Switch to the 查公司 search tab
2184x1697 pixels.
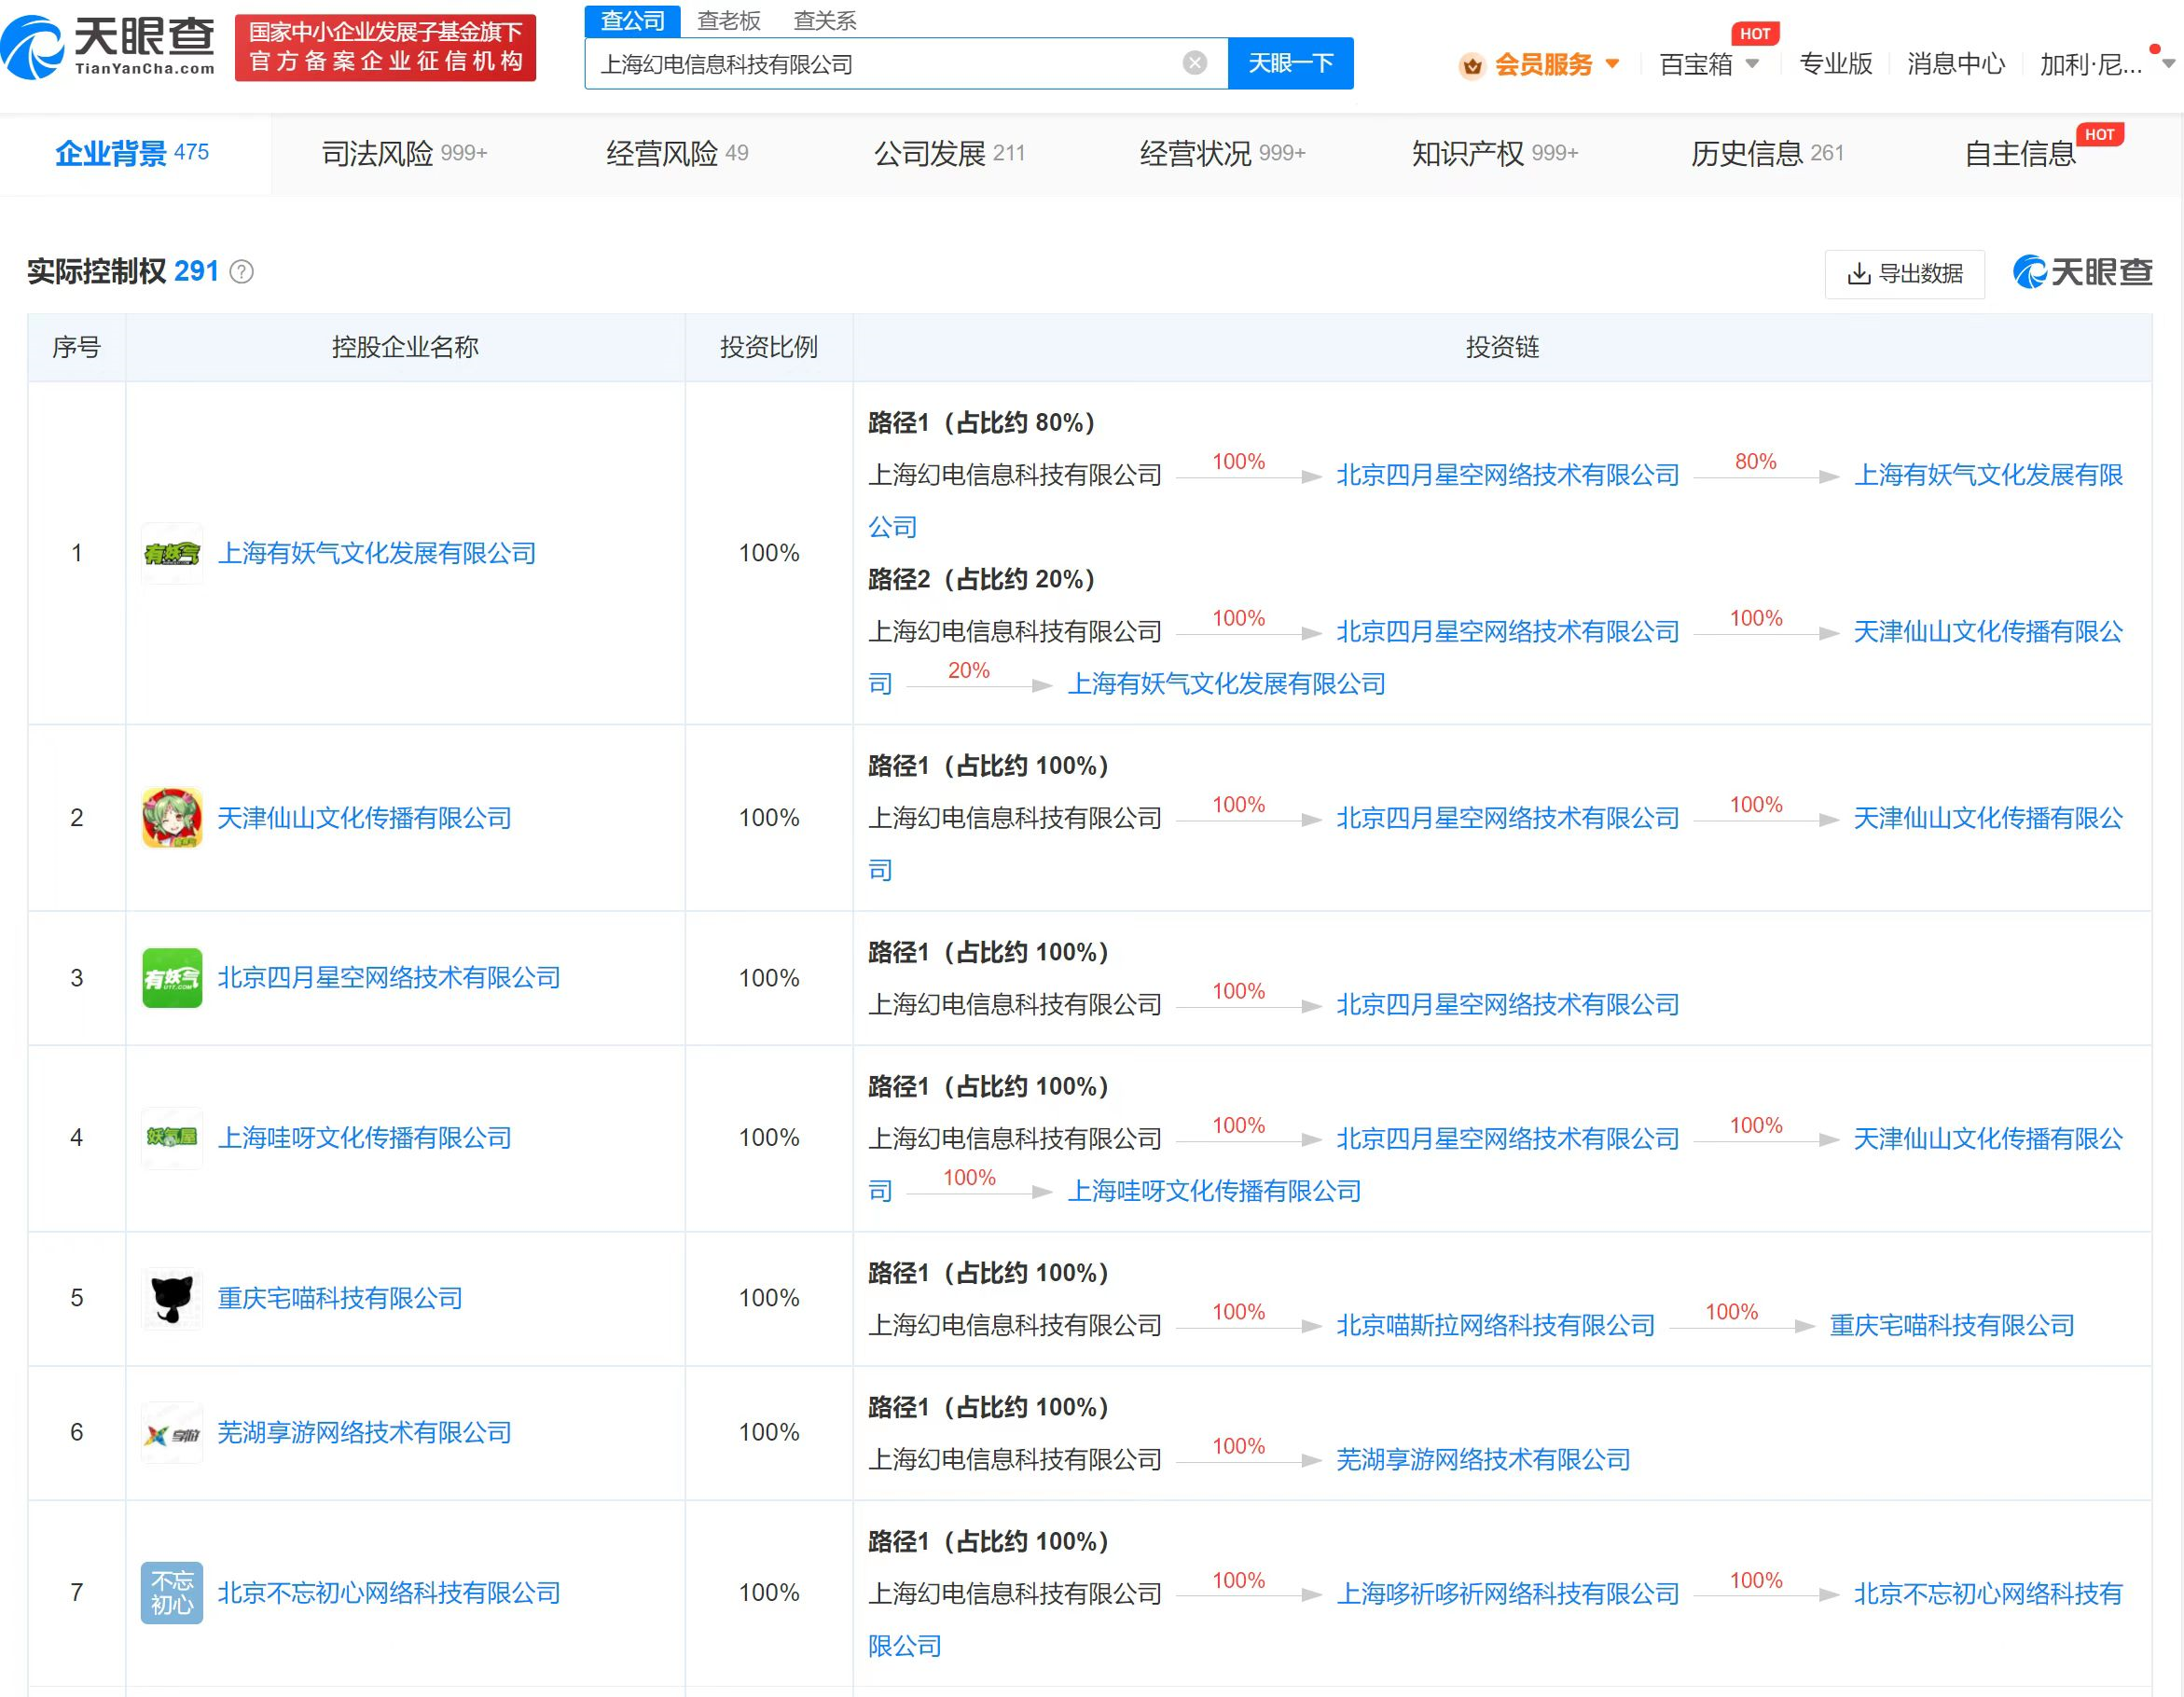(x=632, y=20)
